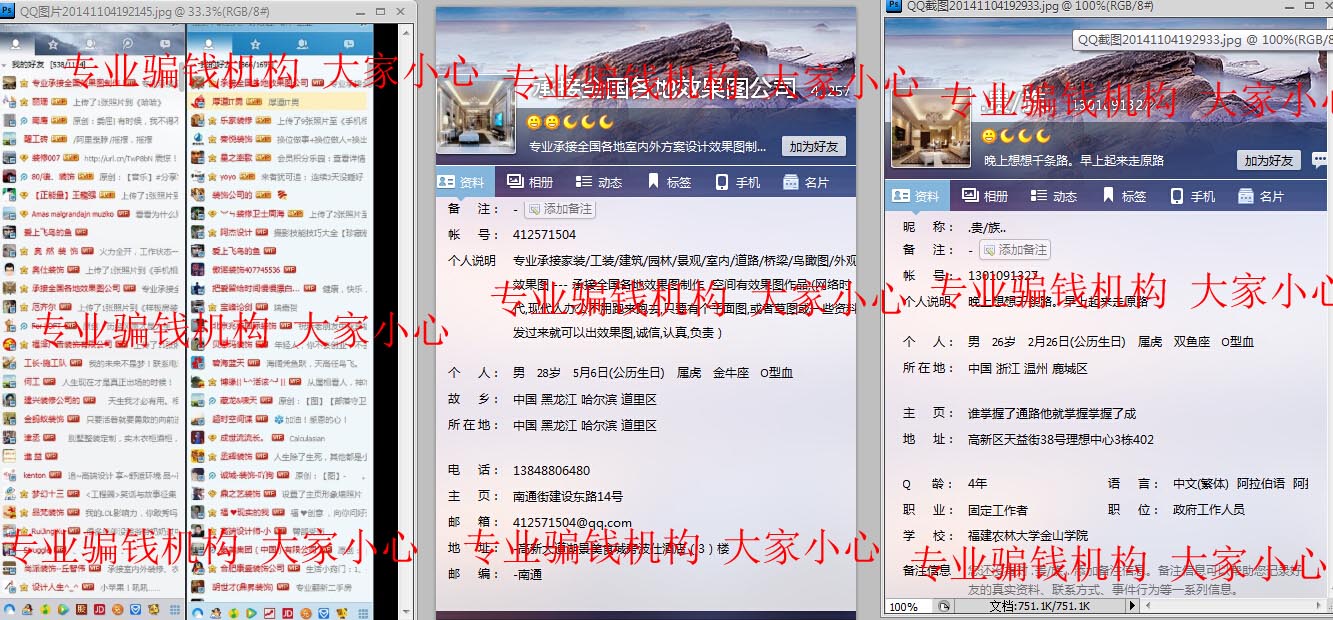Click Photoshop icon of QQ截图 window title
Viewport: 1333px width, 620px height.
[x=894, y=6]
